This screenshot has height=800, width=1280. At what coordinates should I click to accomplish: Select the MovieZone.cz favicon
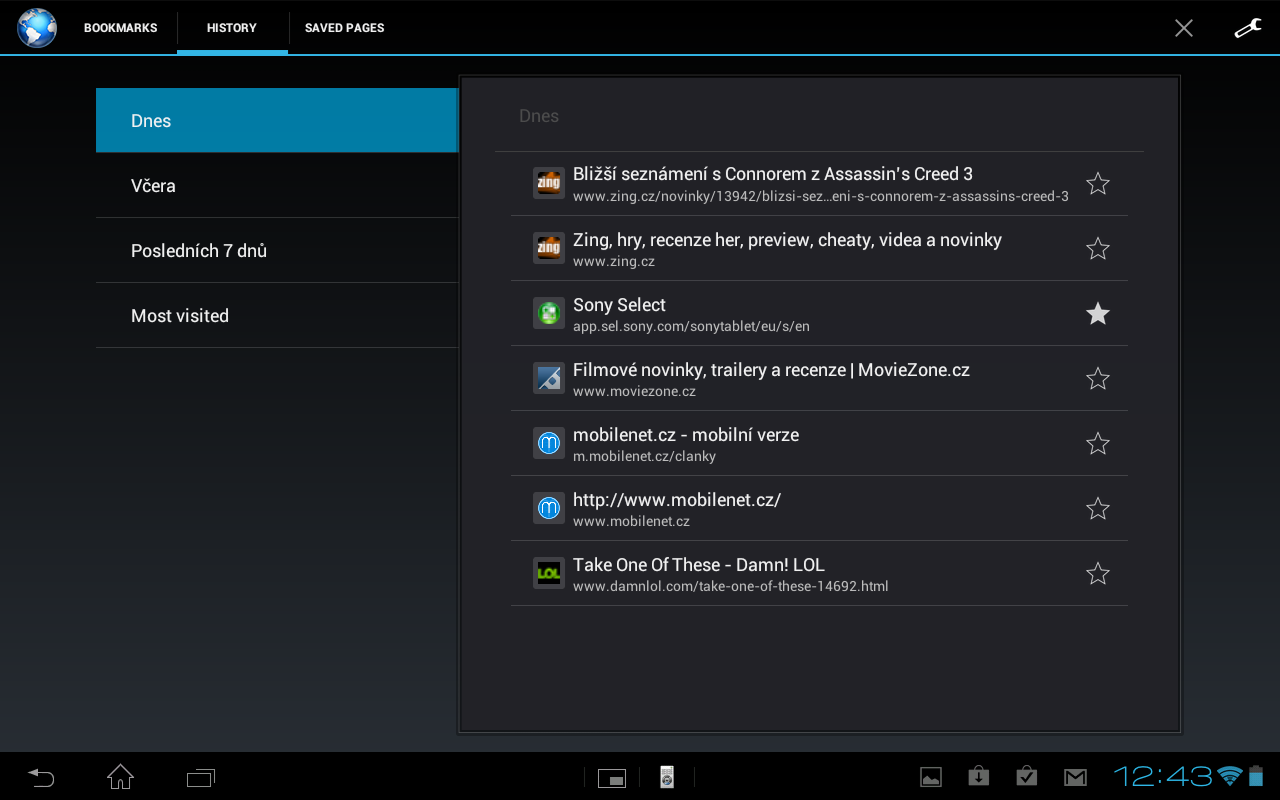(548, 378)
